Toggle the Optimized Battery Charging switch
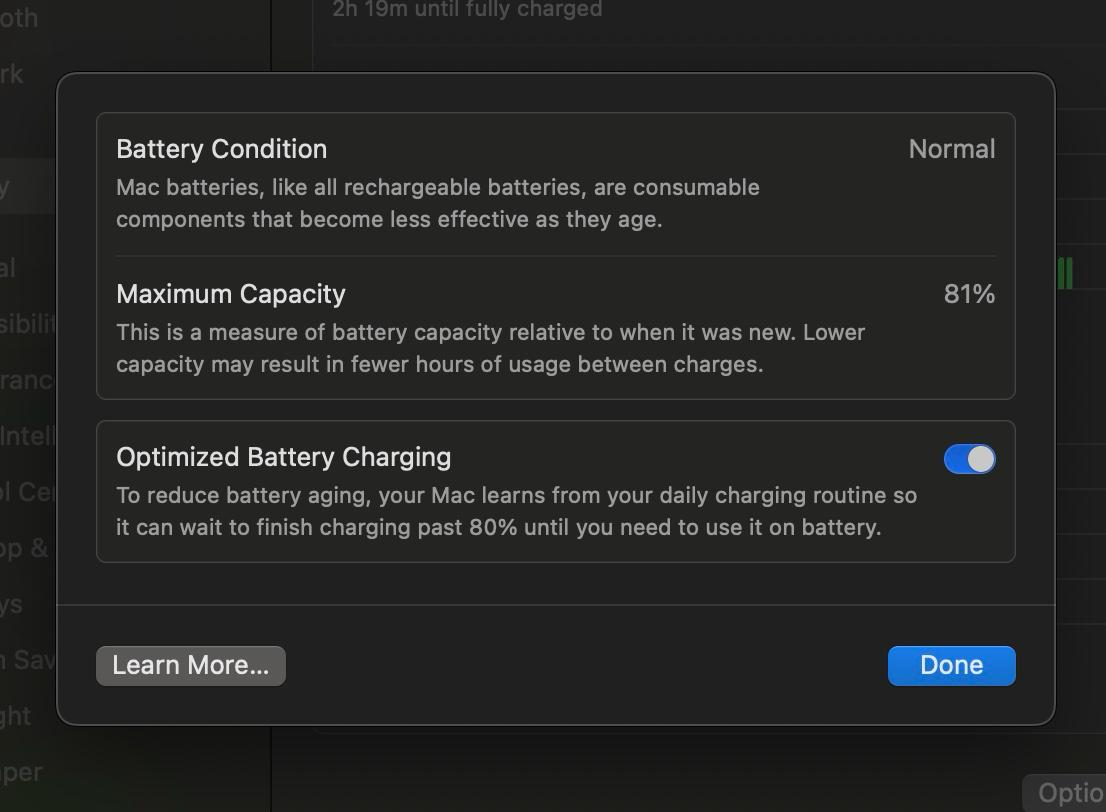The height and width of the screenshot is (812, 1106). click(969, 459)
